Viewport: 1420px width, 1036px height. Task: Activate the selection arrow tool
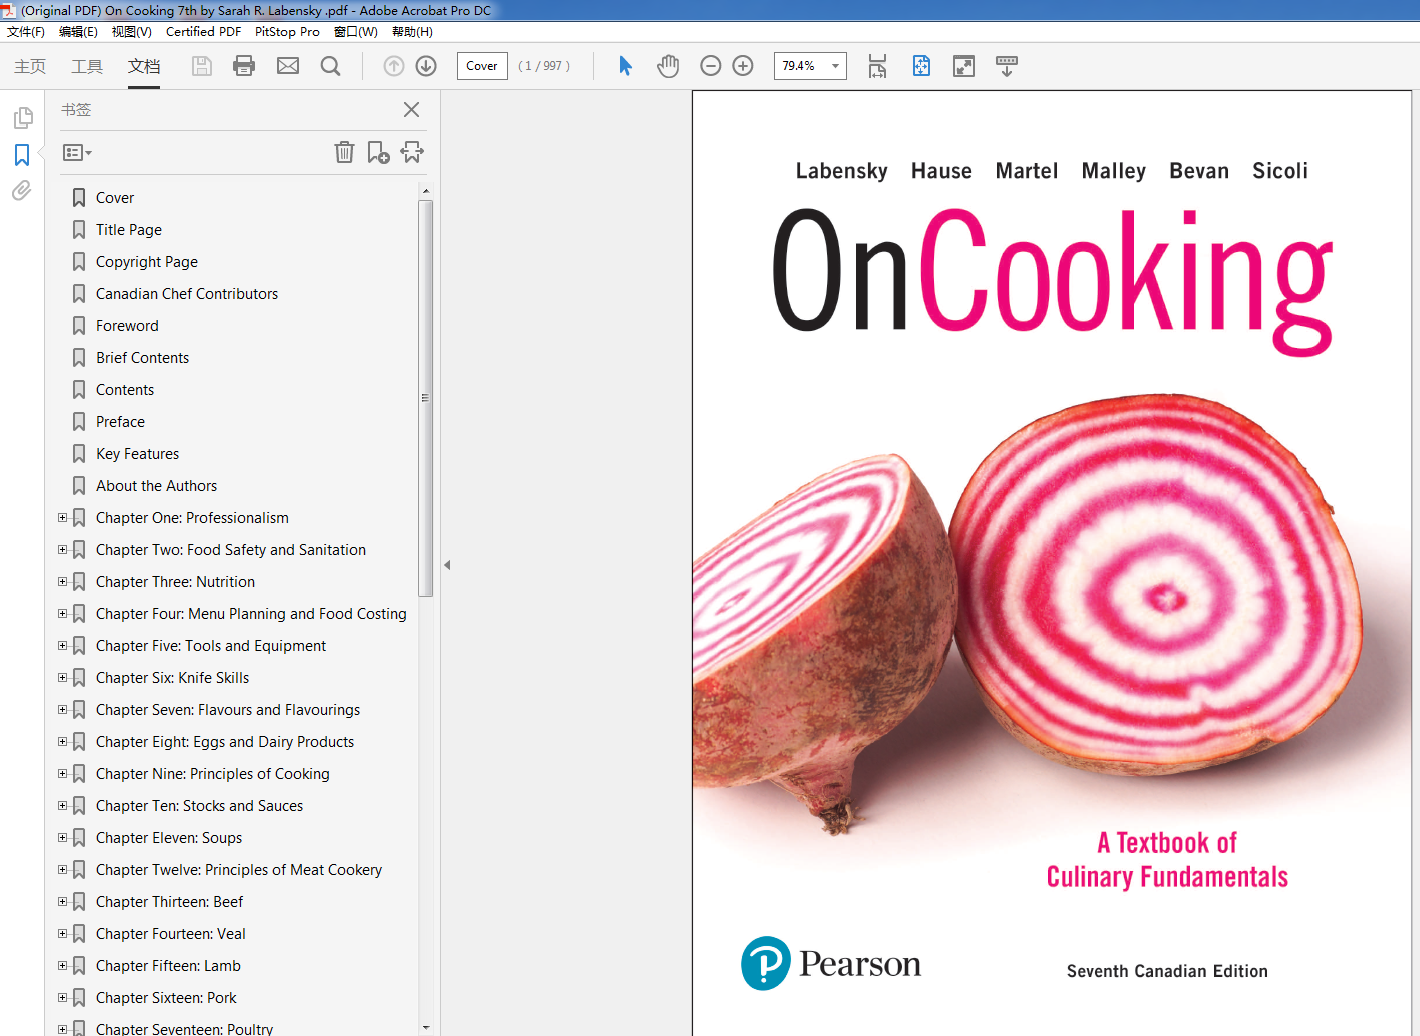pyautogui.click(x=626, y=66)
